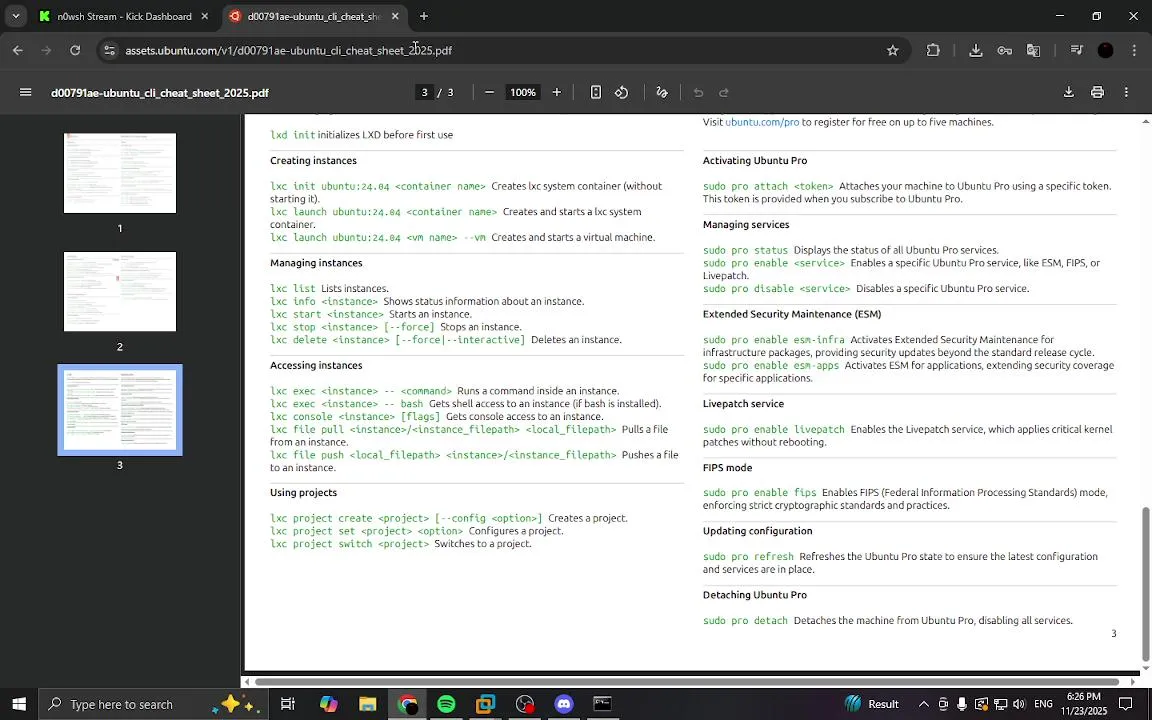This screenshot has width=1152, height=720.
Task: Rotate the PDF counterclockwise
Action: point(622,93)
